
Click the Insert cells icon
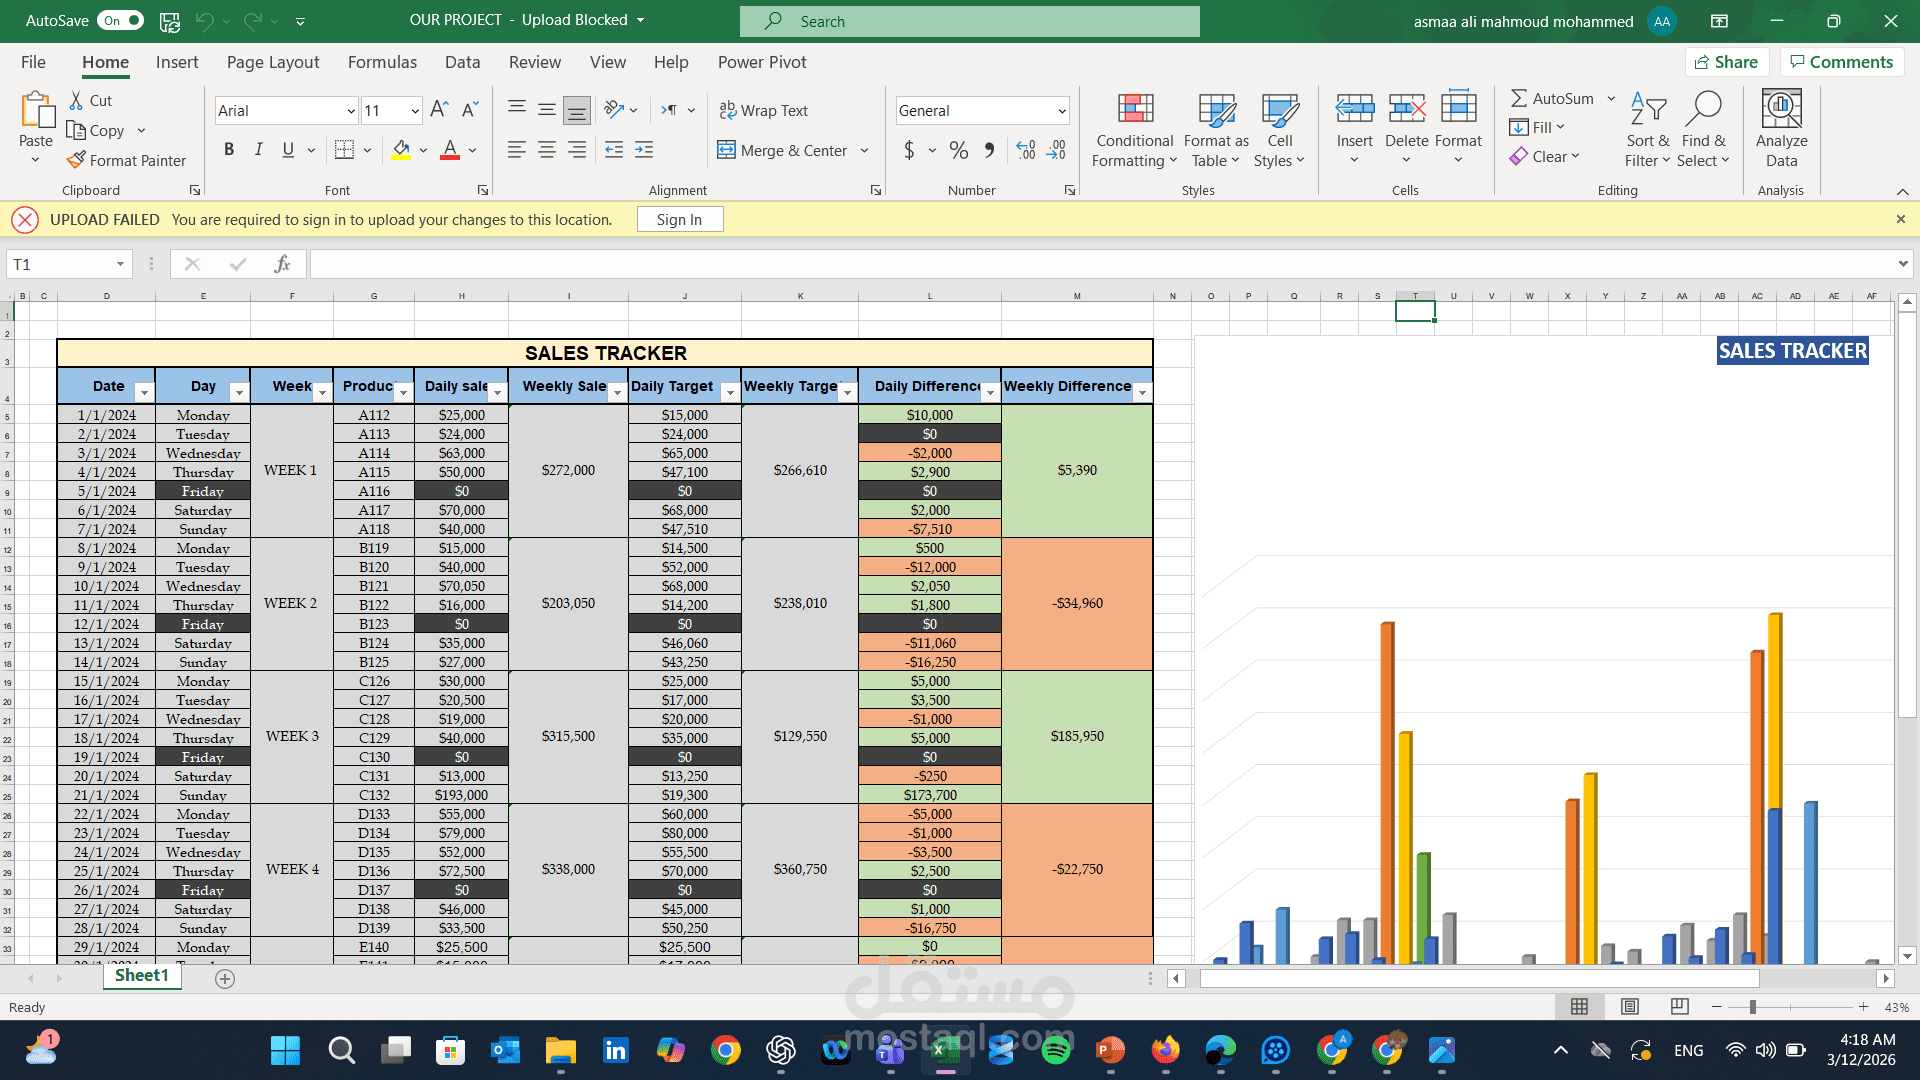point(1355,108)
